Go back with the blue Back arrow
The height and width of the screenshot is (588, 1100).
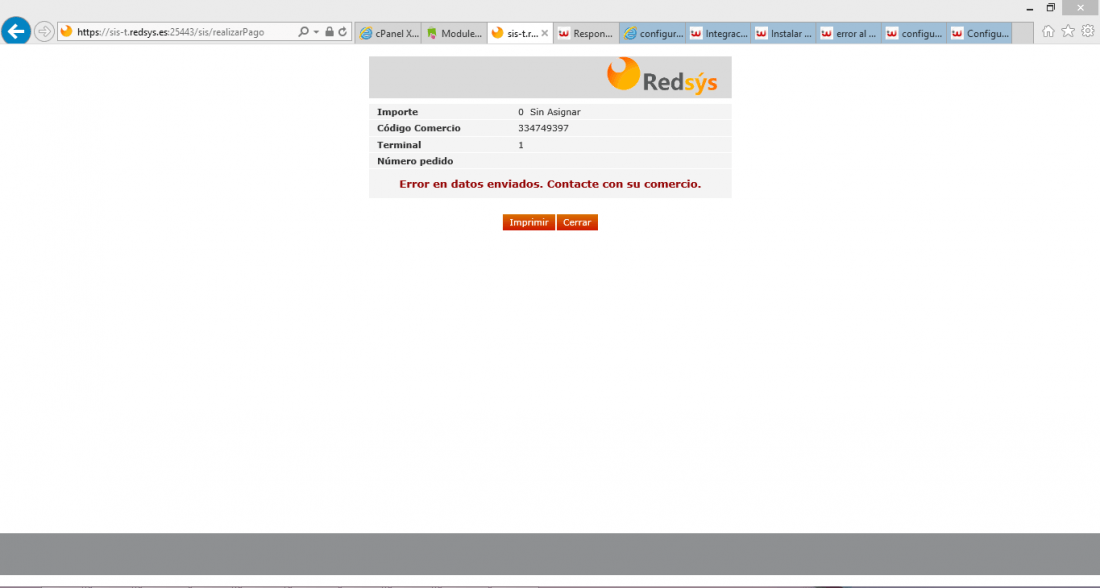click(x=15, y=31)
